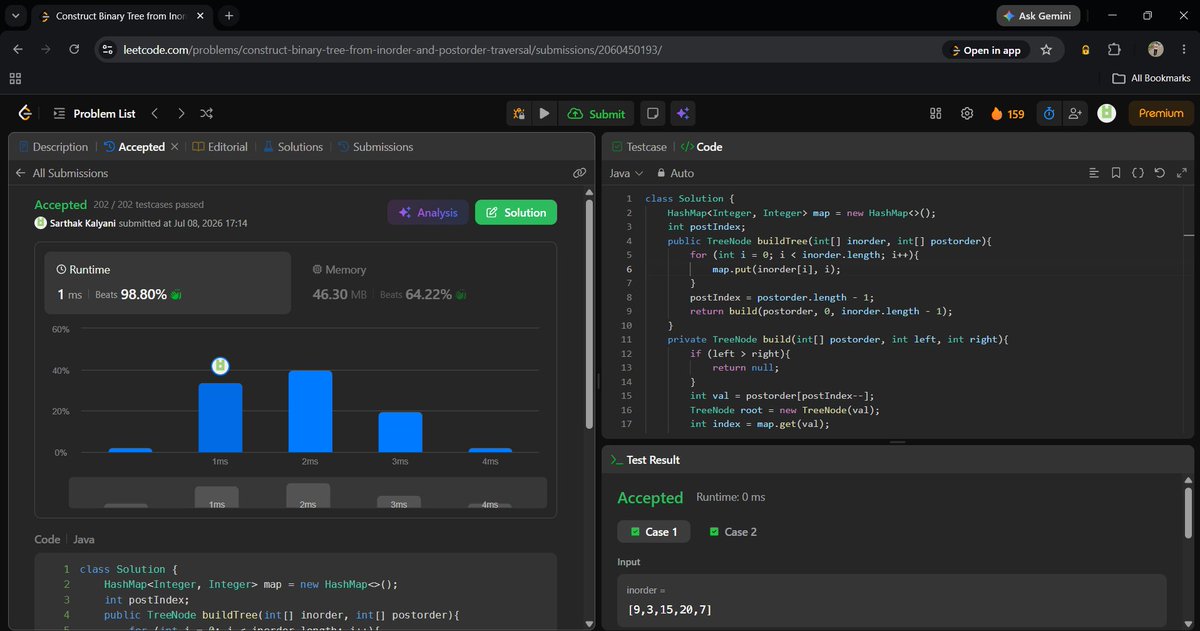Open the LeetCode home logo
The height and width of the screenshot is (631, 1200).
[25, 113]
